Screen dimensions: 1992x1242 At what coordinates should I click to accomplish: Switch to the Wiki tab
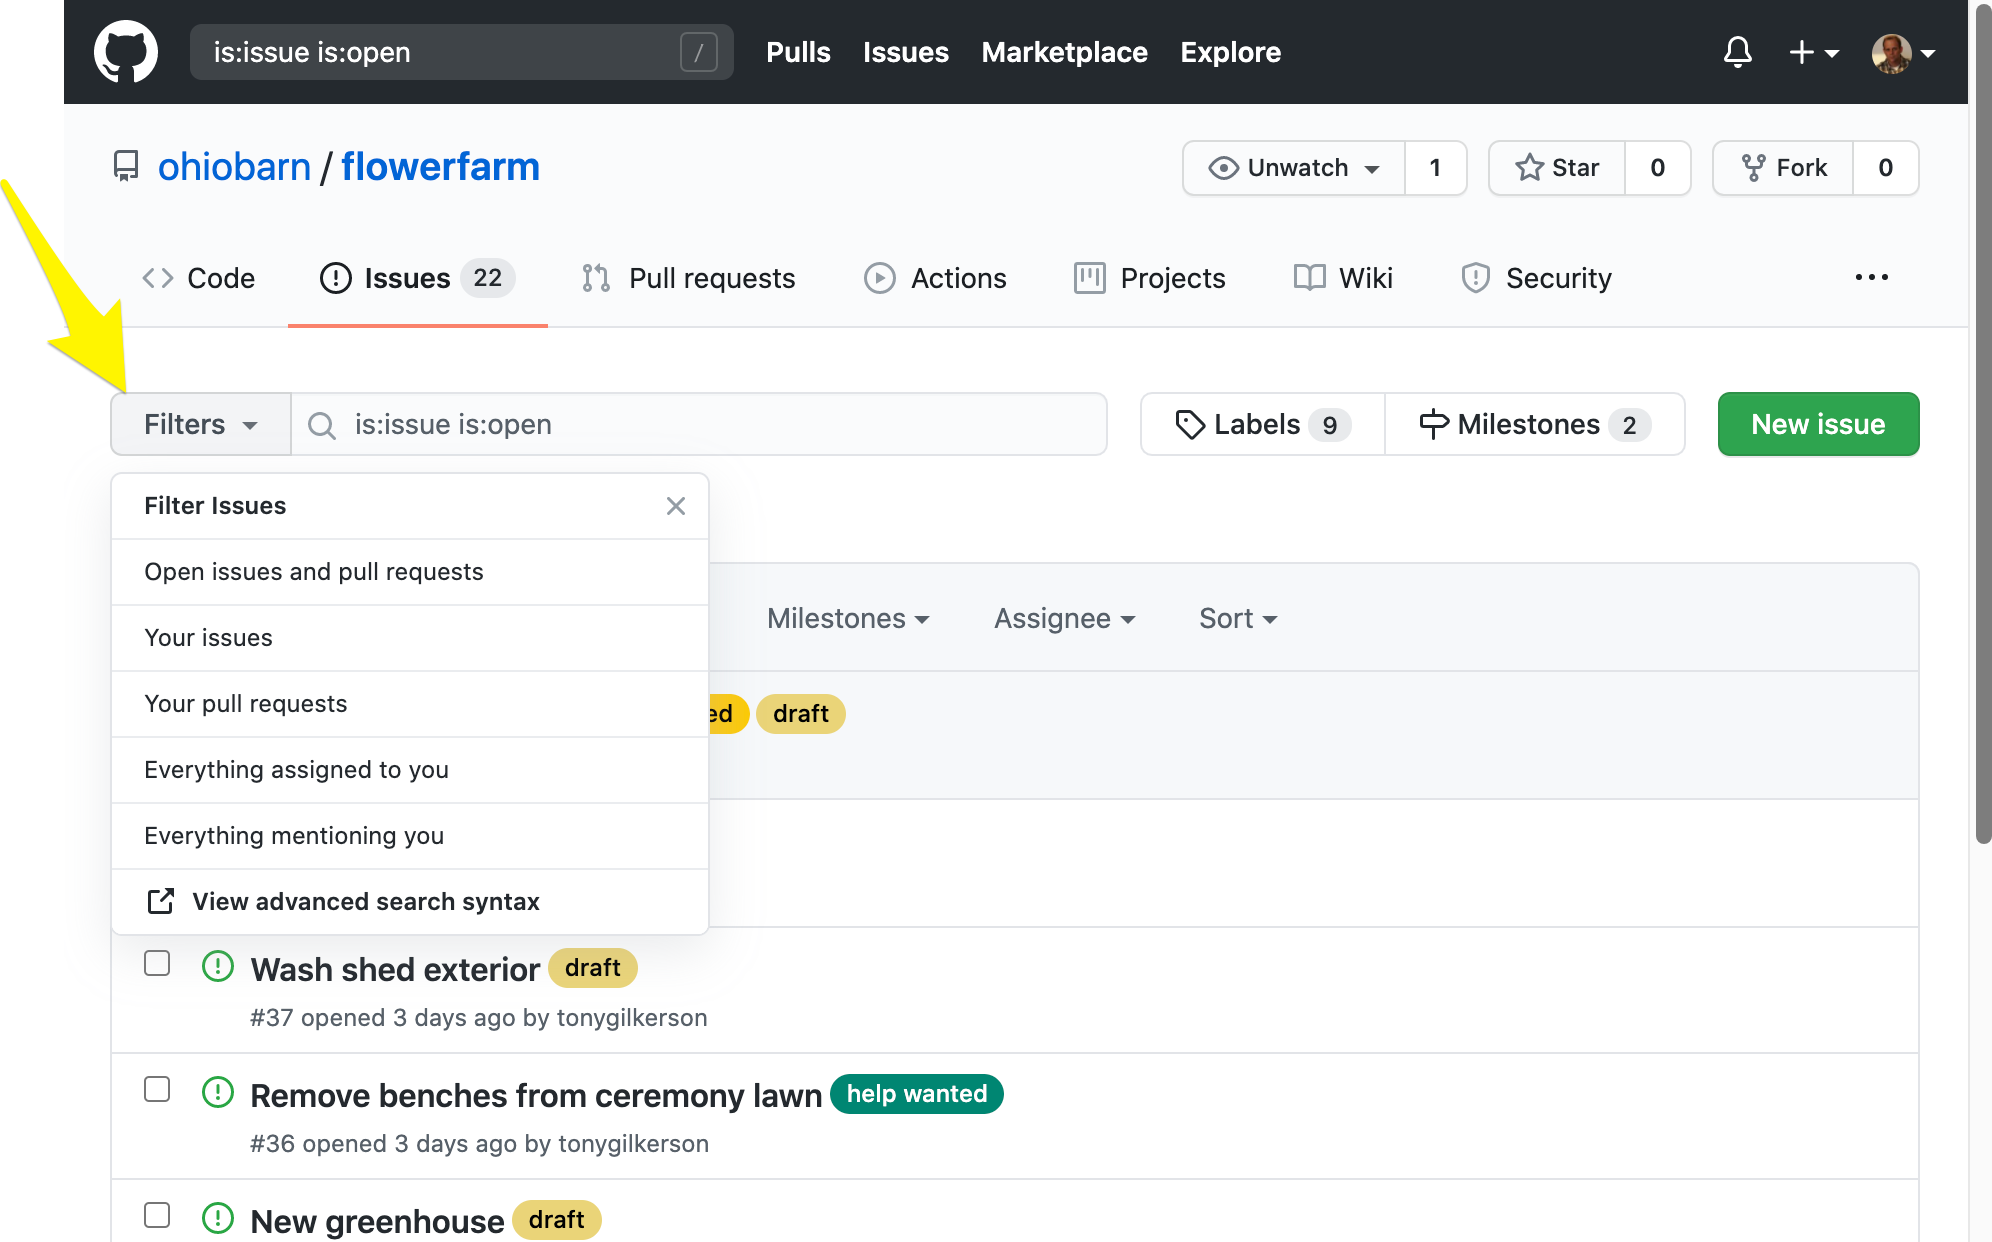(1343, 278)
